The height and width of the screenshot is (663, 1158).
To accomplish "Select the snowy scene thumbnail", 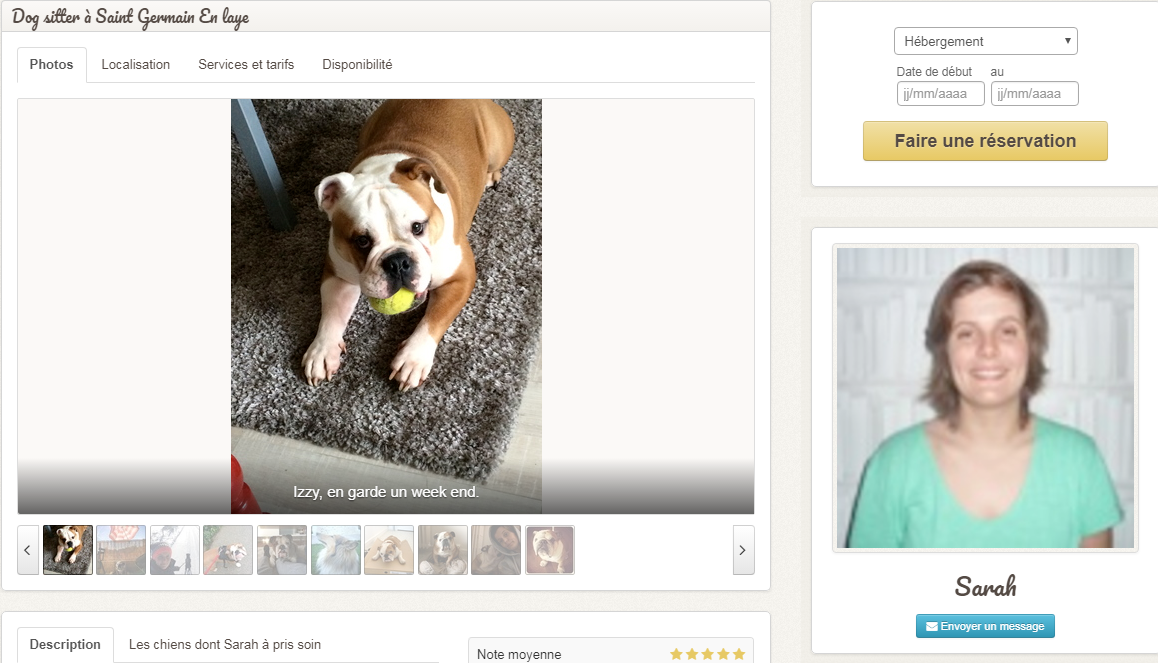I will 174,550.
